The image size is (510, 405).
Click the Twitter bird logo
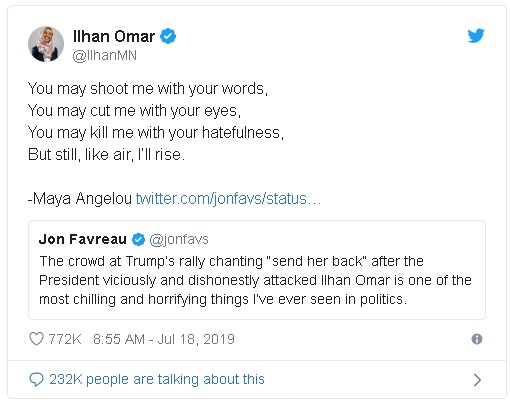[x=476, y=36]
